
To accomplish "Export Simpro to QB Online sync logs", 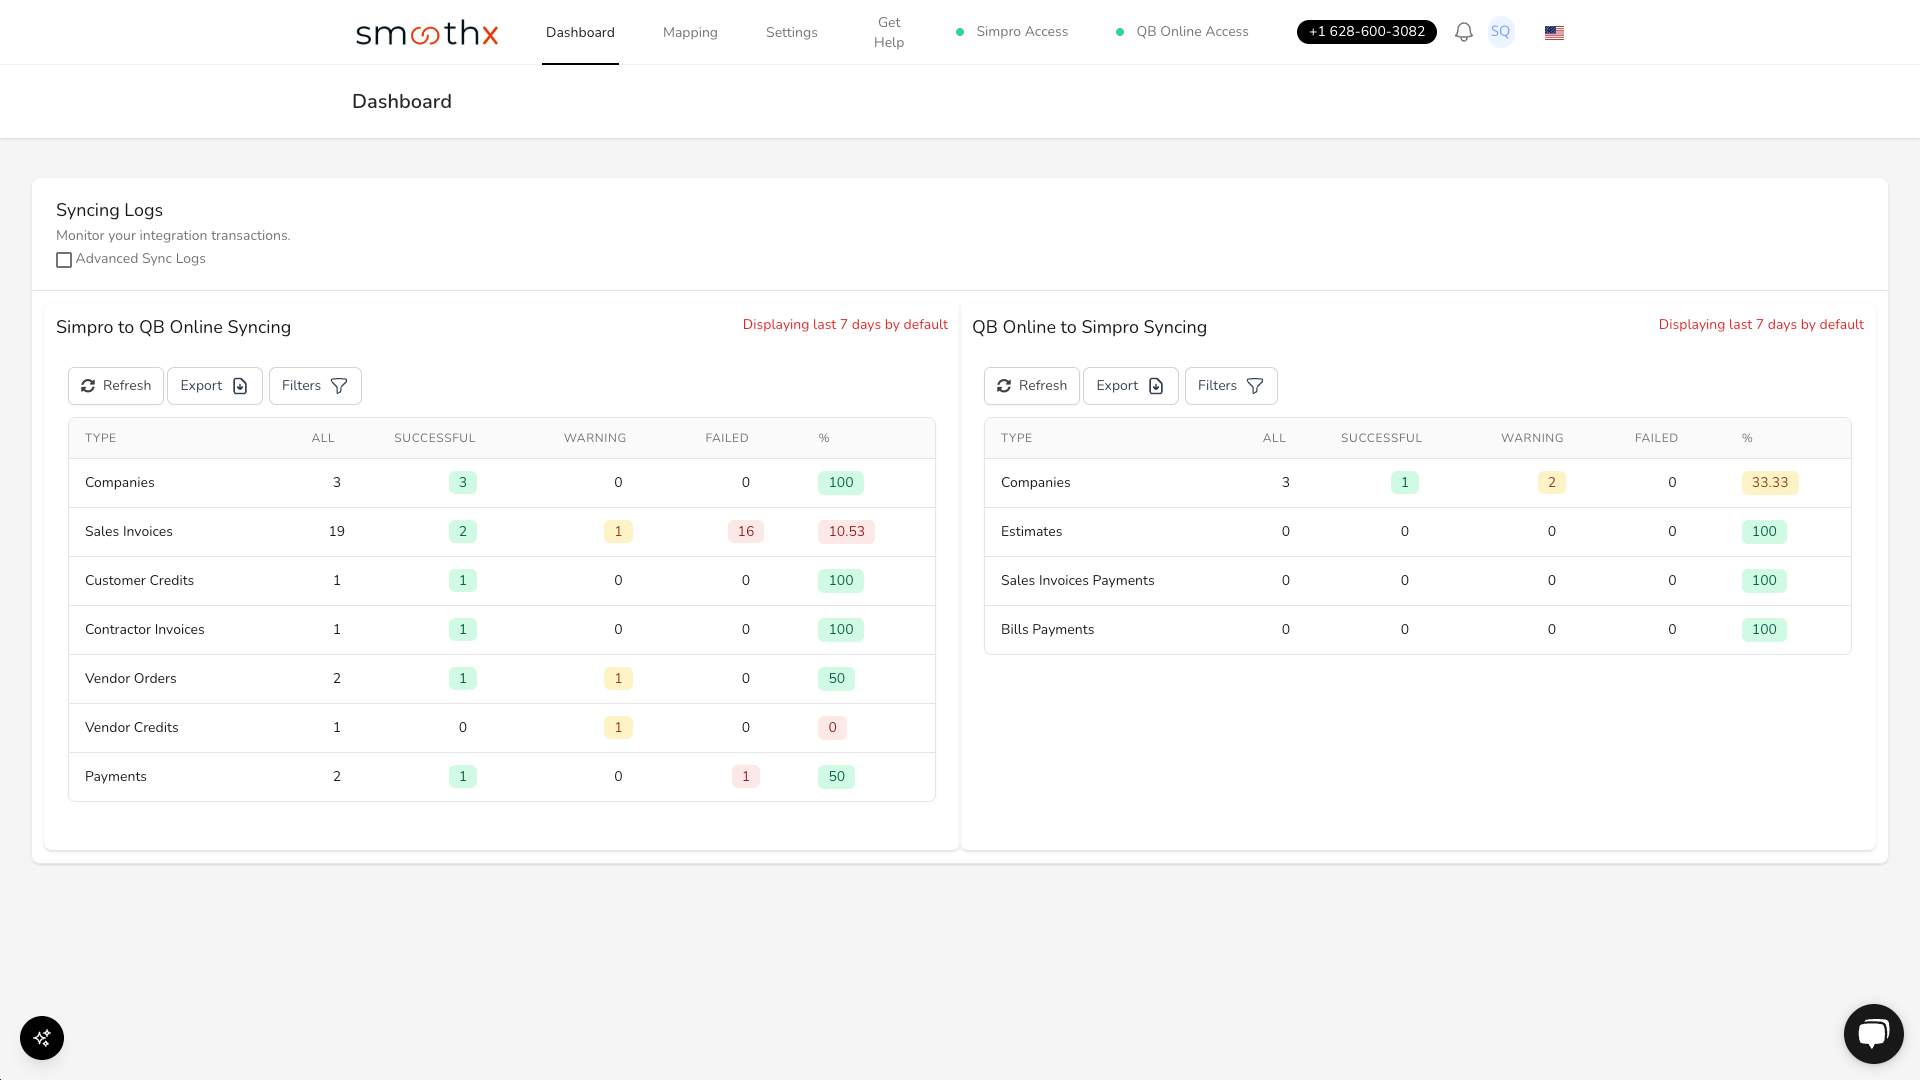I will click(214, 386).
